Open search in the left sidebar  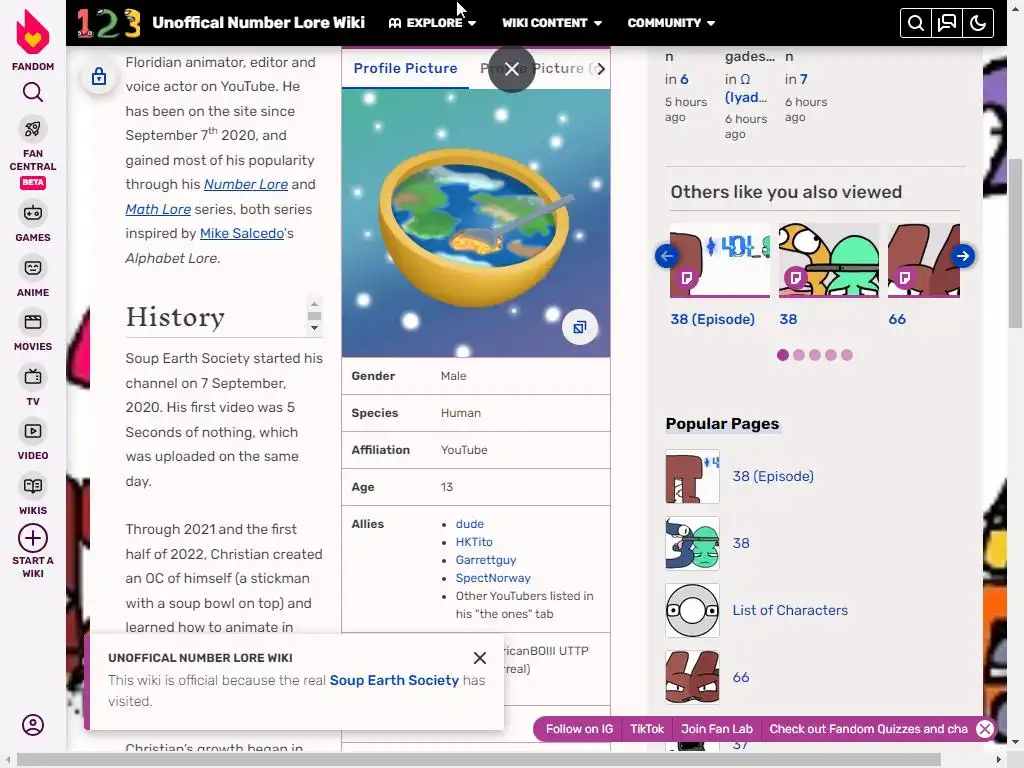[x=33, y=92]
